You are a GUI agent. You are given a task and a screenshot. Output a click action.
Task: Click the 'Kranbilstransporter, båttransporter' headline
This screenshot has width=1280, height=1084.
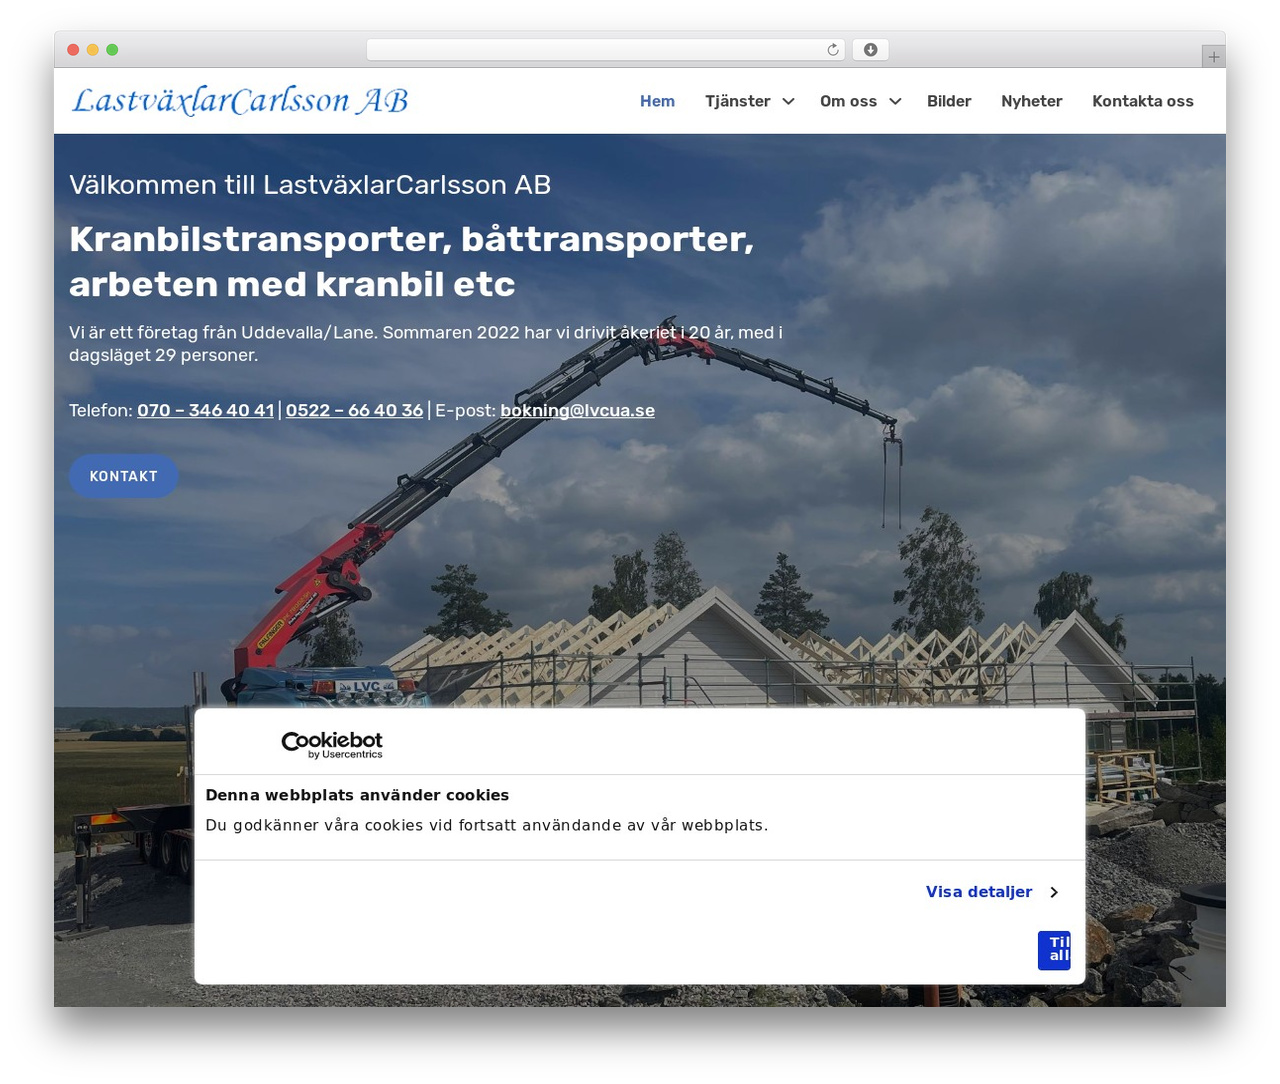412,261
